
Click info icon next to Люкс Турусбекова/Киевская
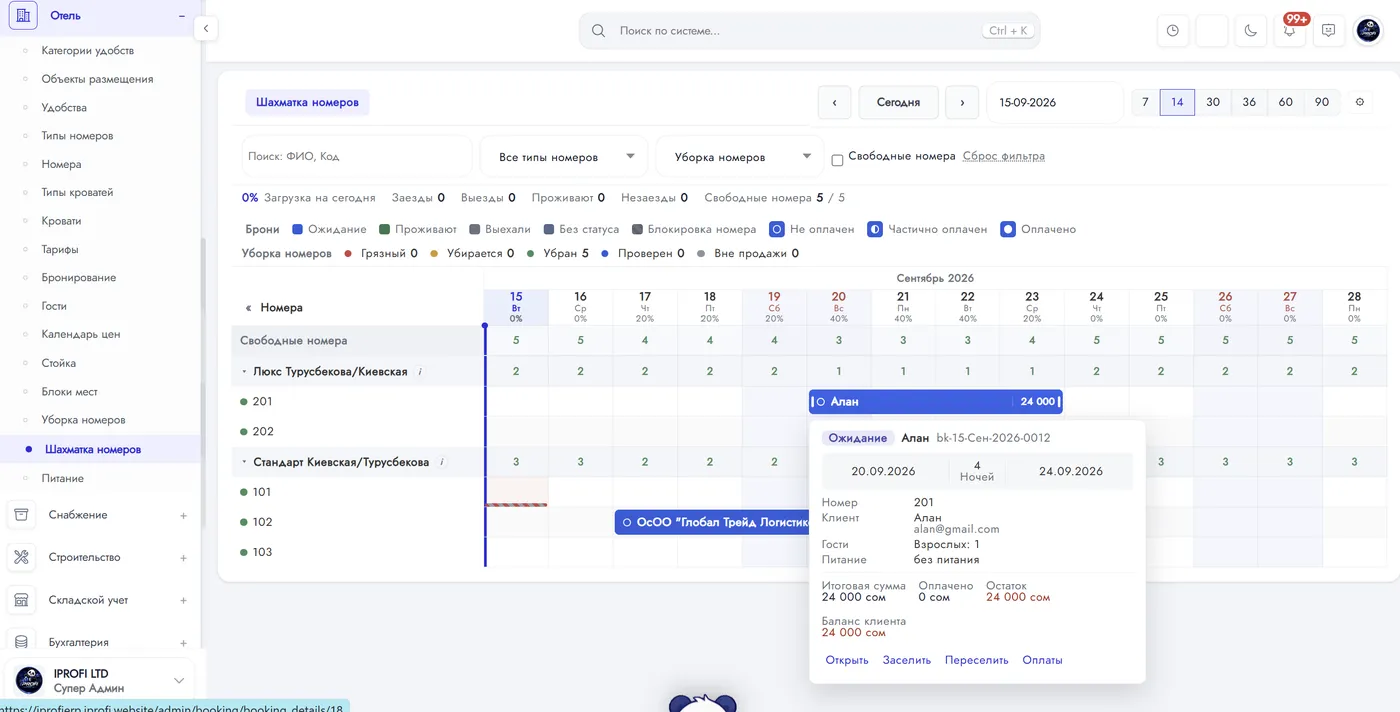pyautogui.click(x=420, y=372)
